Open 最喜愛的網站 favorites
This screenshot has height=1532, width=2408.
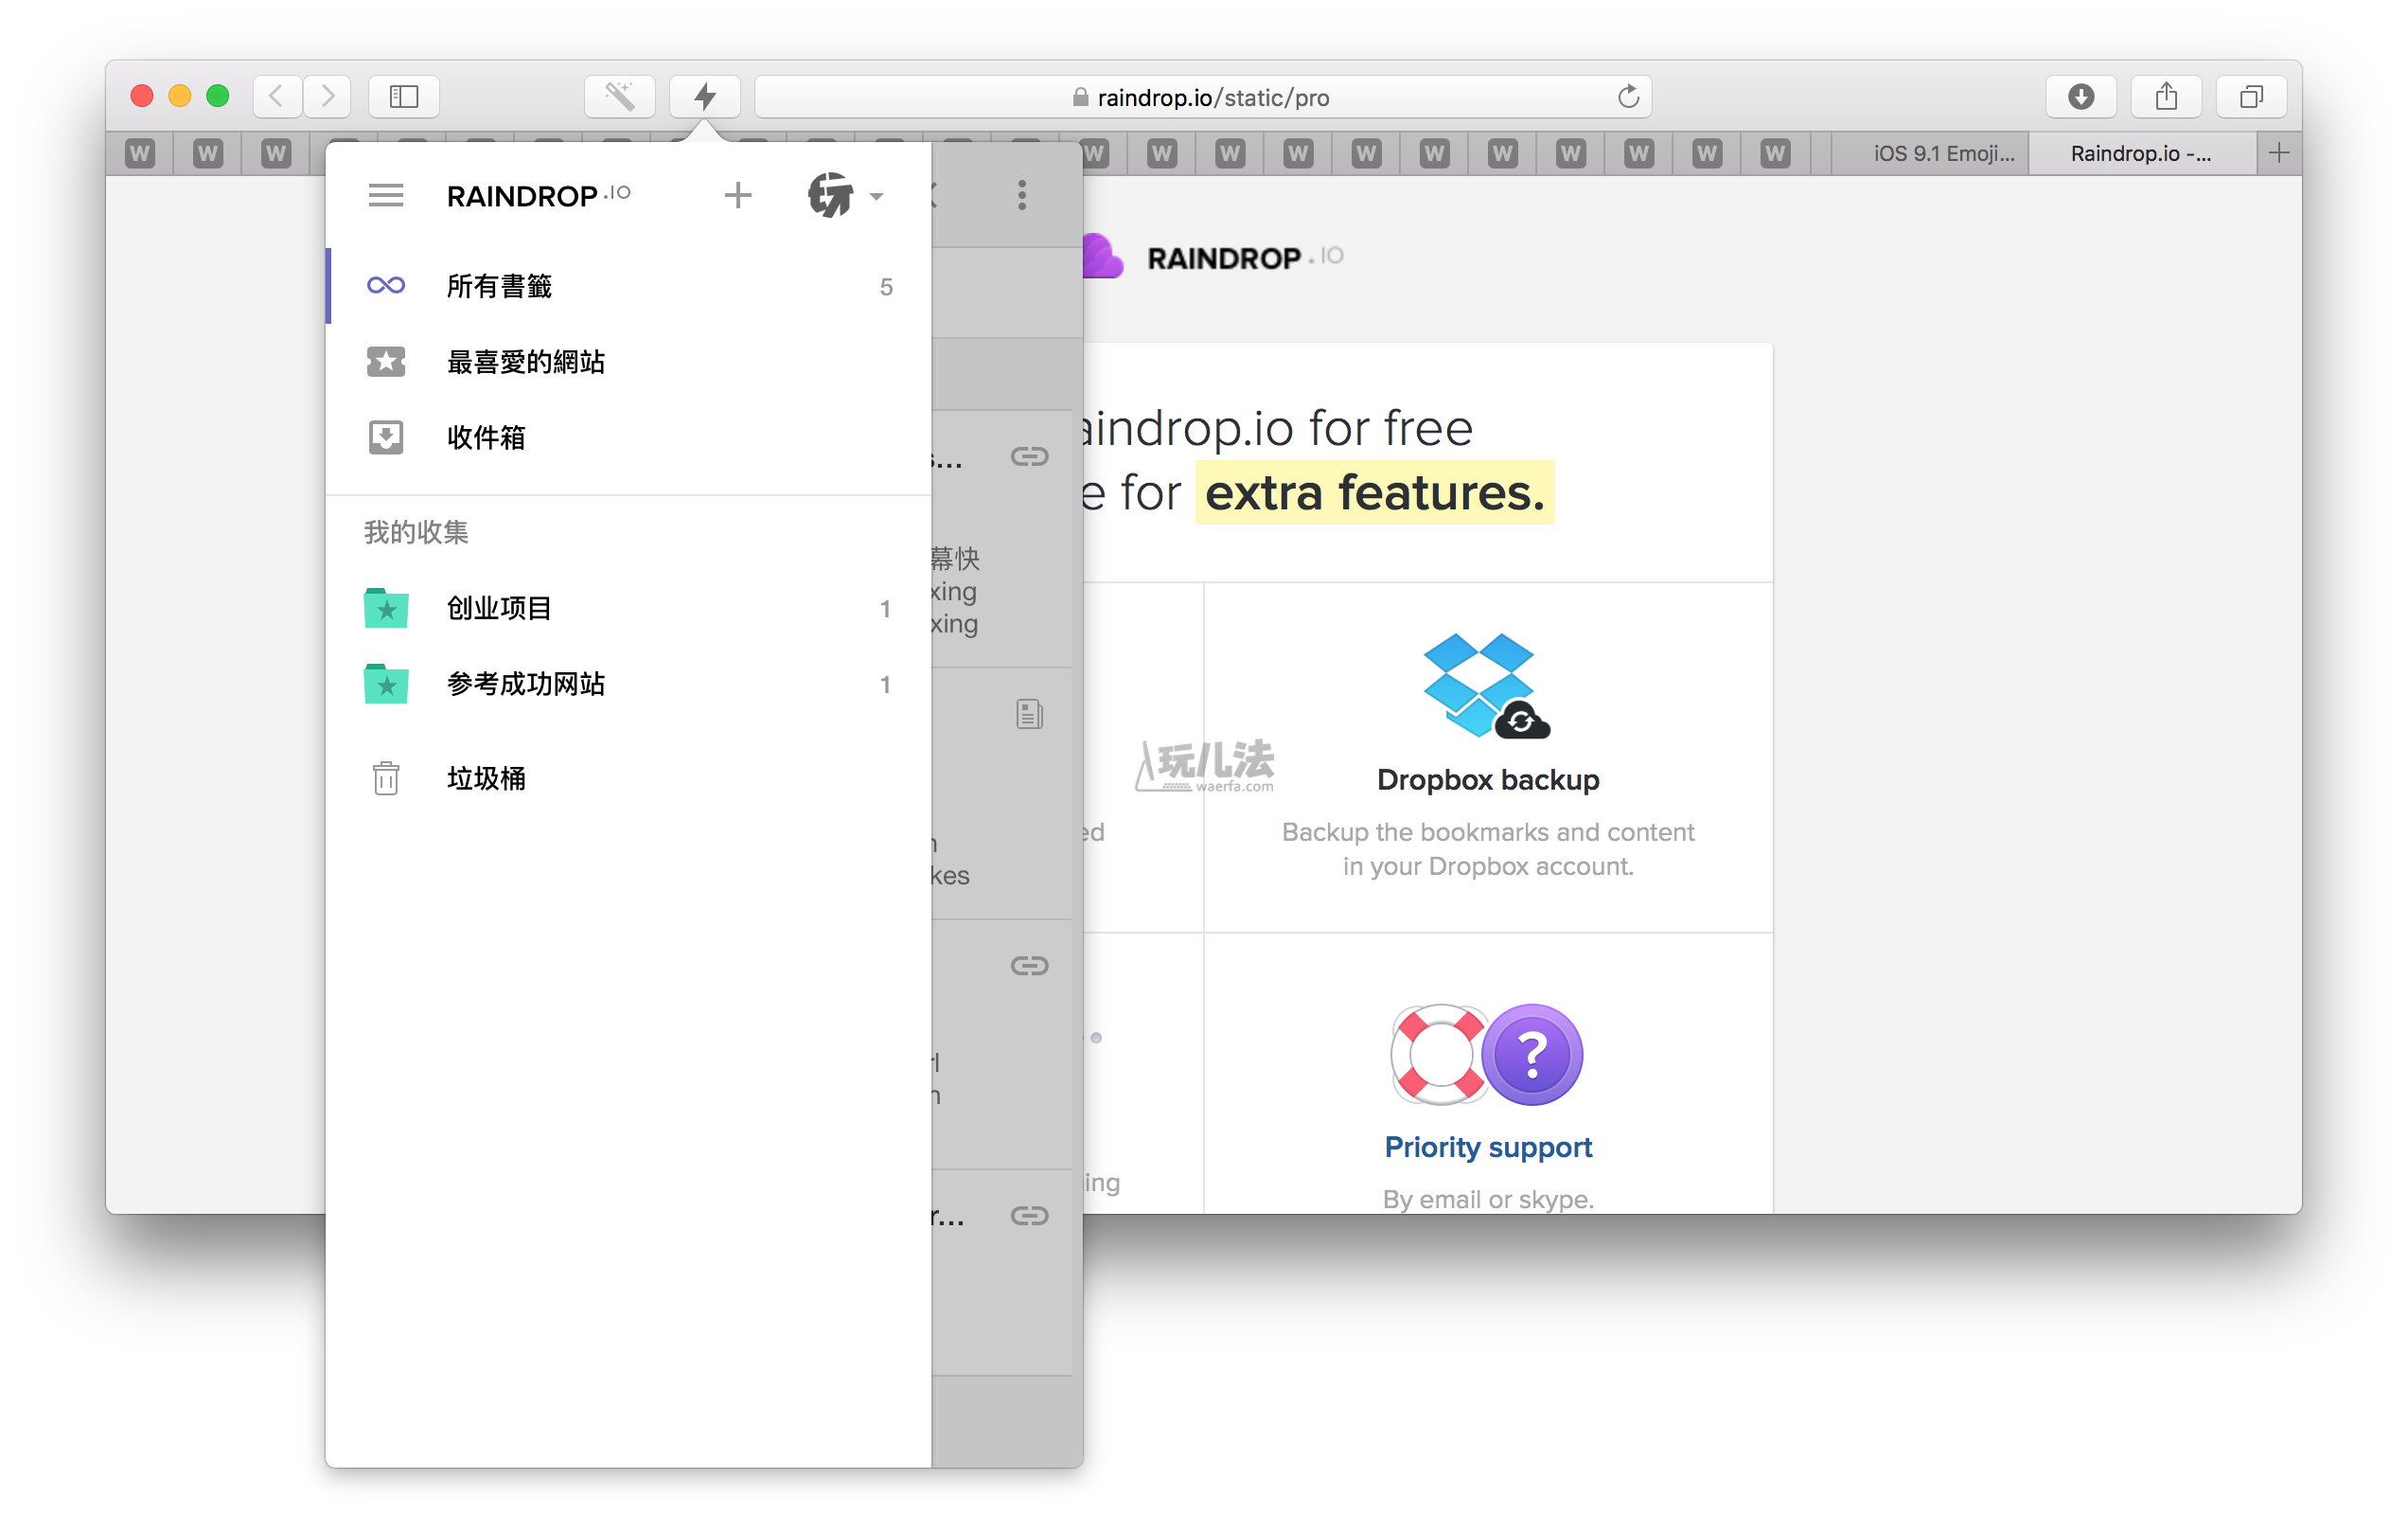point(628,362)
